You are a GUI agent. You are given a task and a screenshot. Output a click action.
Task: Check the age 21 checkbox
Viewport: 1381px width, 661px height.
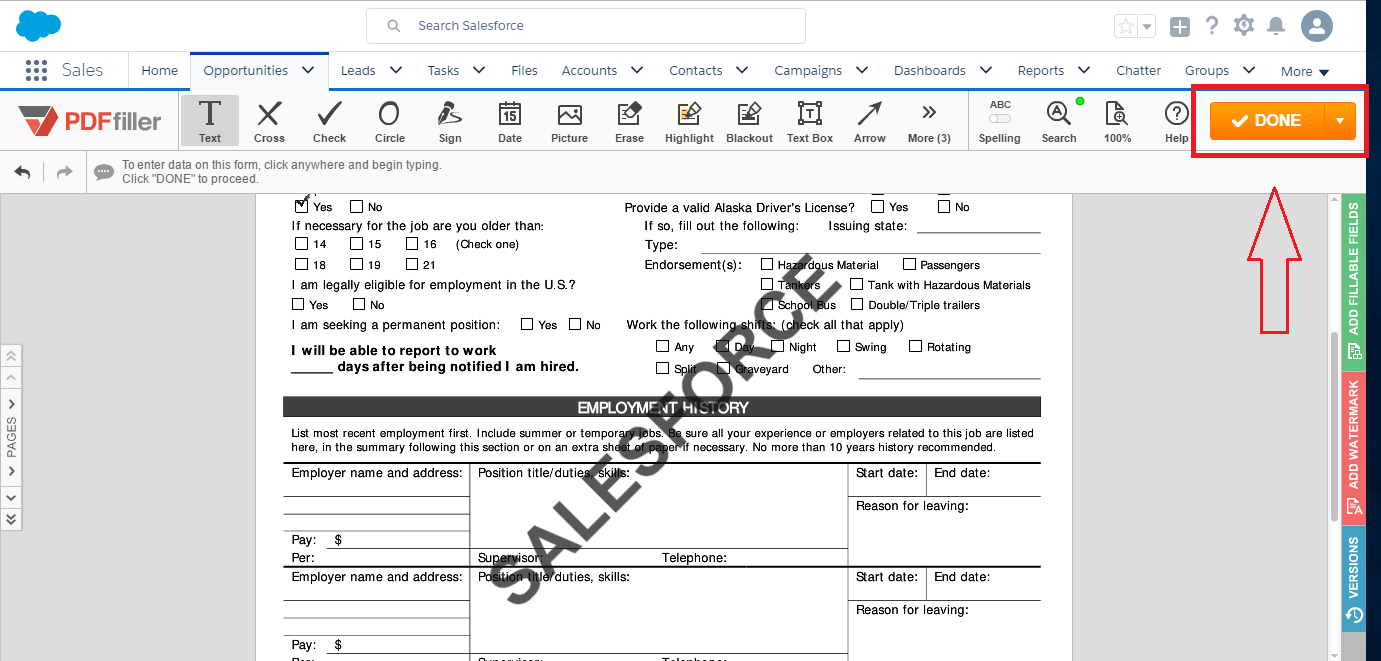pyautogui.click(x=412, y=264)
